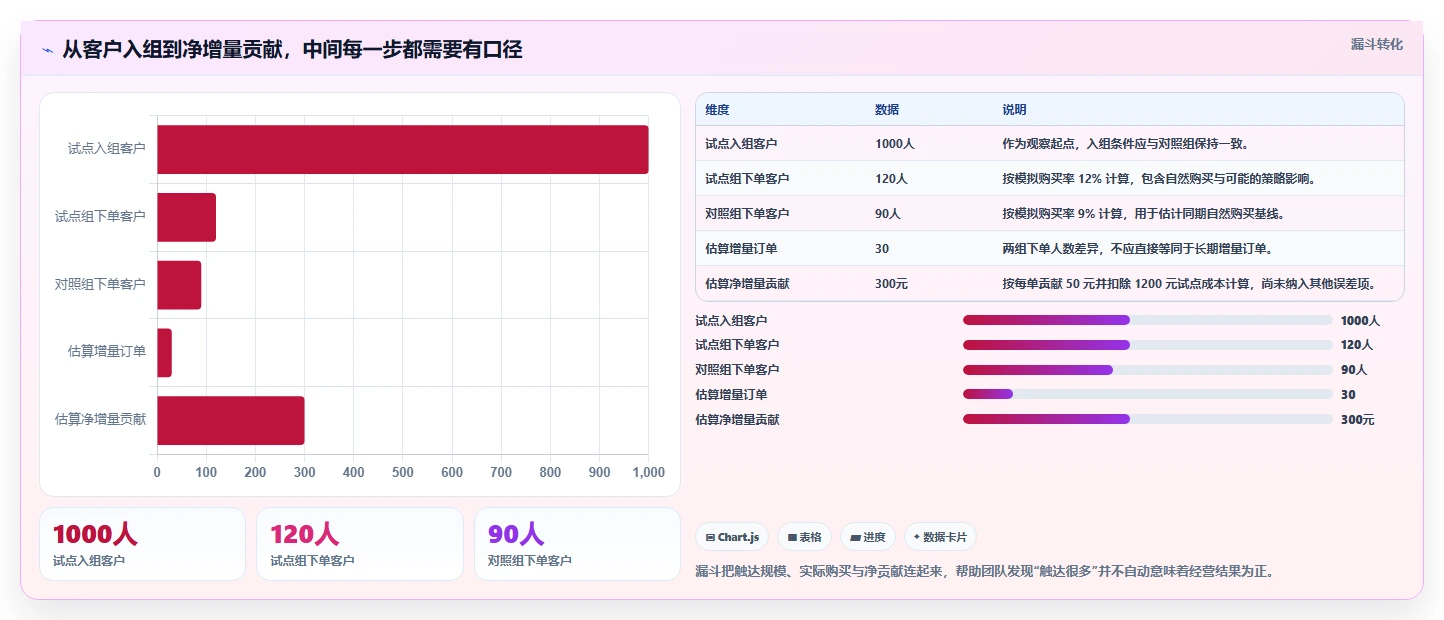
Task: Click the 表格 chip
Action: pyautogui.click(x=804, y=537)
